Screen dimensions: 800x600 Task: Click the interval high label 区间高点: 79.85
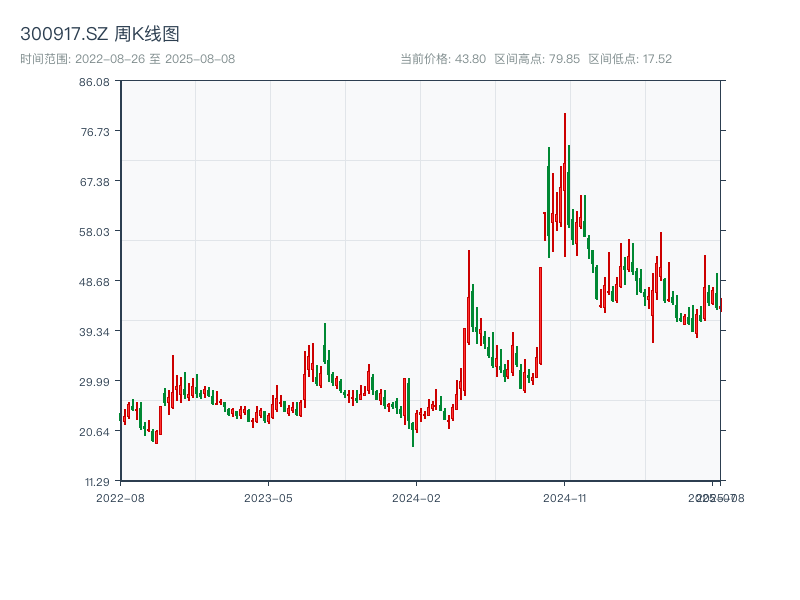[x=537, y=59]
